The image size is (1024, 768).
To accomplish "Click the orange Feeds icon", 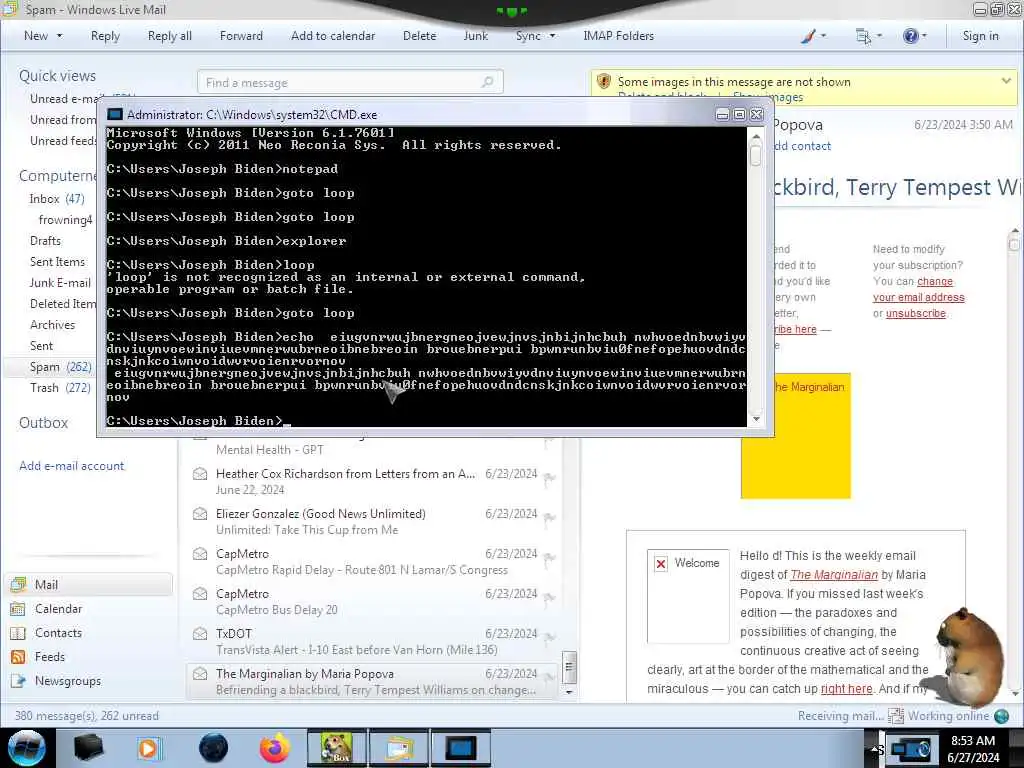I will coord(18,657).
